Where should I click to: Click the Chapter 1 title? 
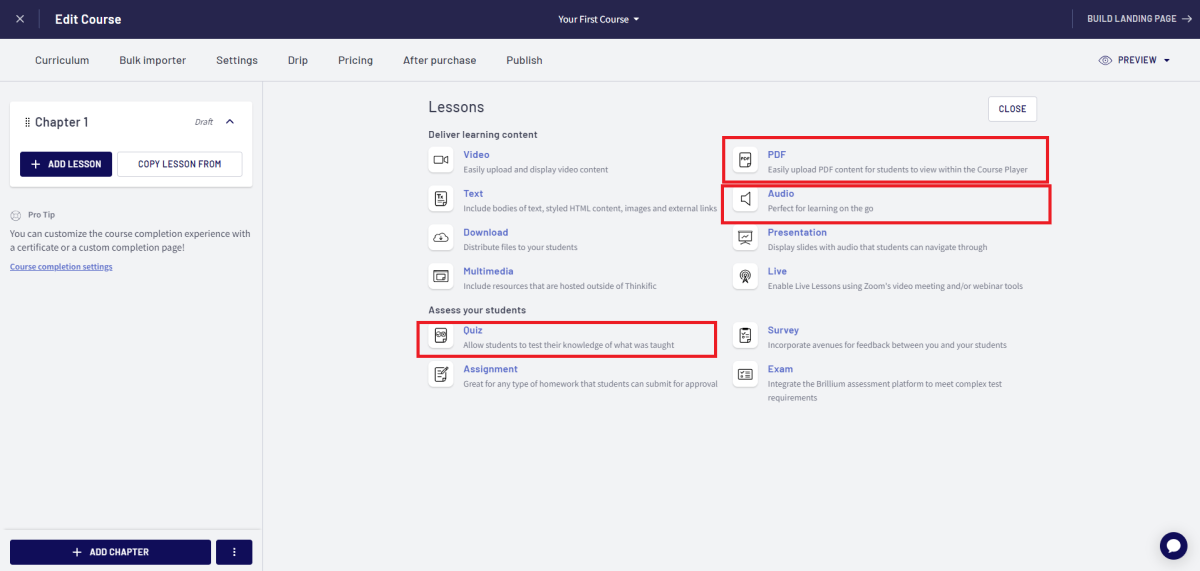[62, 122]
